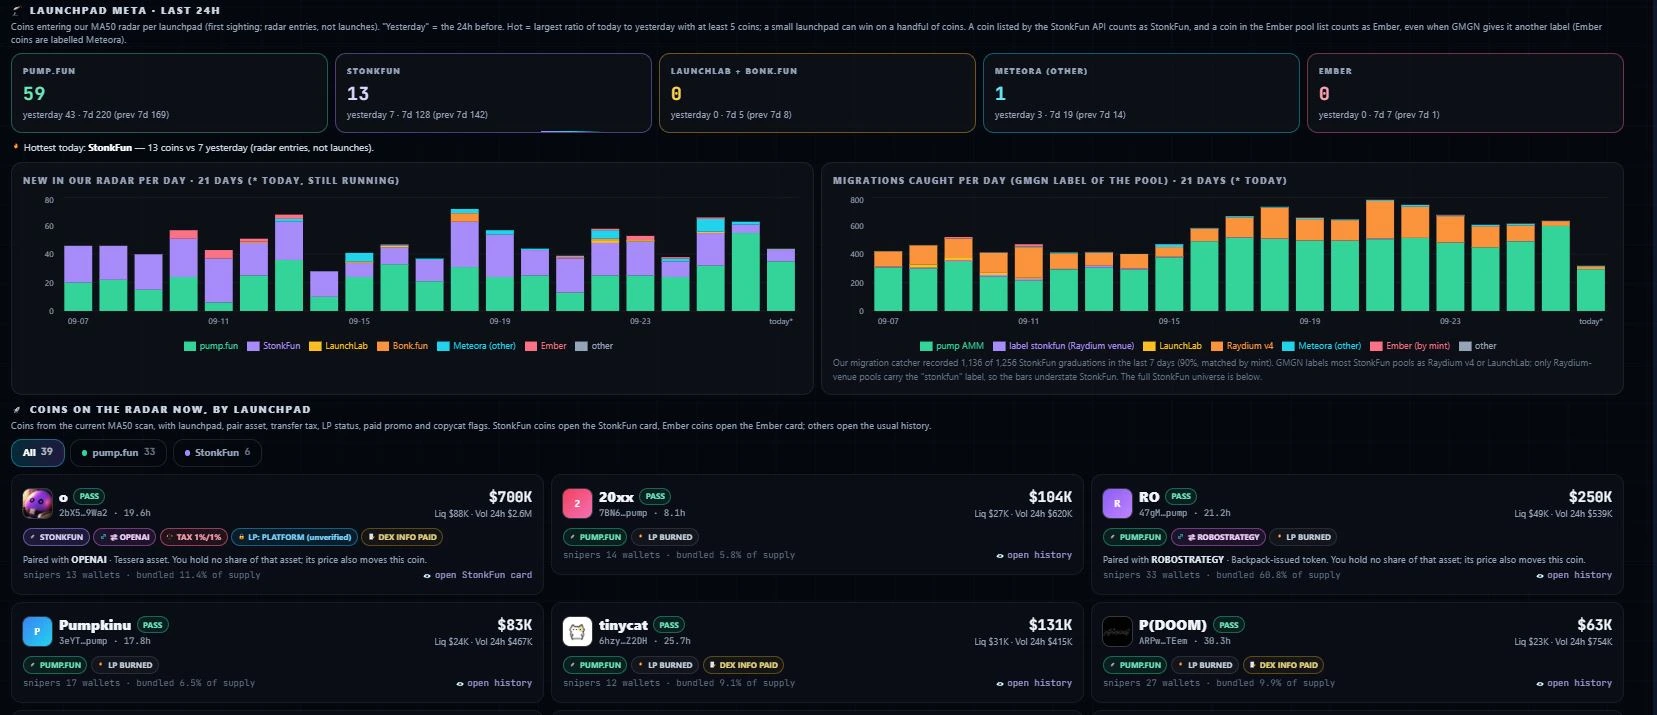Viewport: 1657px width, 715px height.
Task: Select the StonkFun 6 filter tab
Action: pyautogui.click(x=217, y=452)
